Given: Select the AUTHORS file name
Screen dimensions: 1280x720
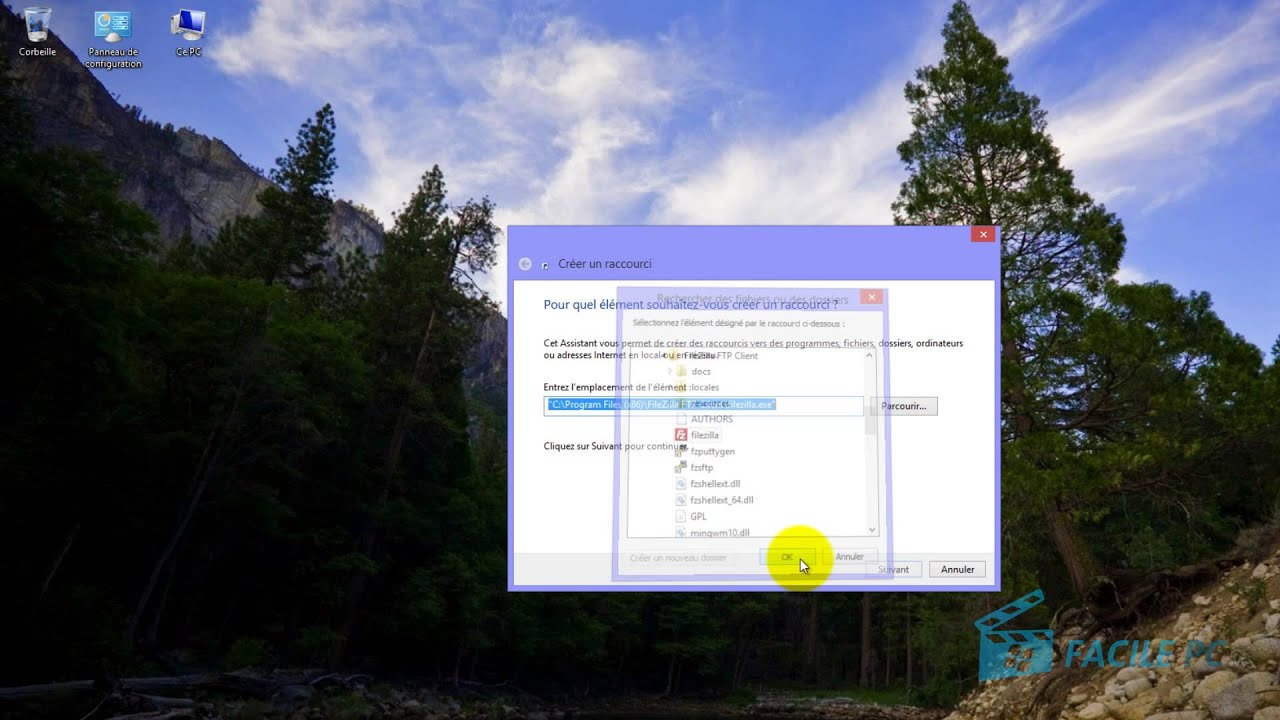Looking at the screenshot, I should 712,419.
